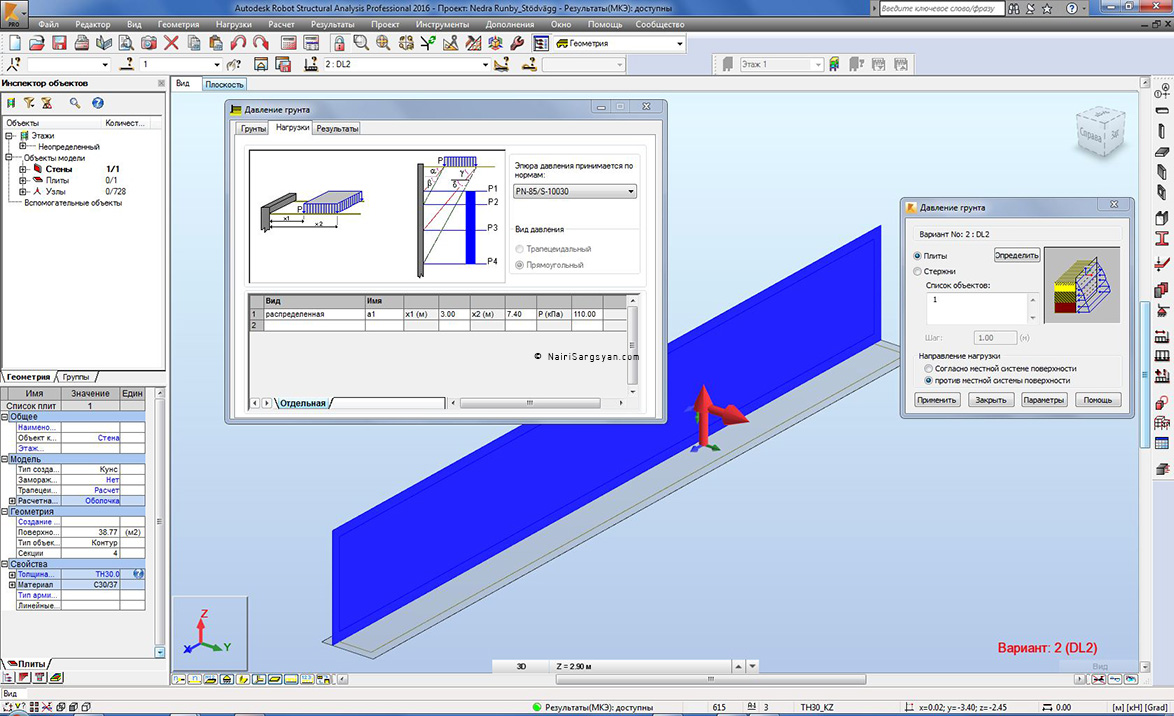Click the x2 value cell 7.40
This screenshot has height=716, width=1174.
(x=520, y=315)
